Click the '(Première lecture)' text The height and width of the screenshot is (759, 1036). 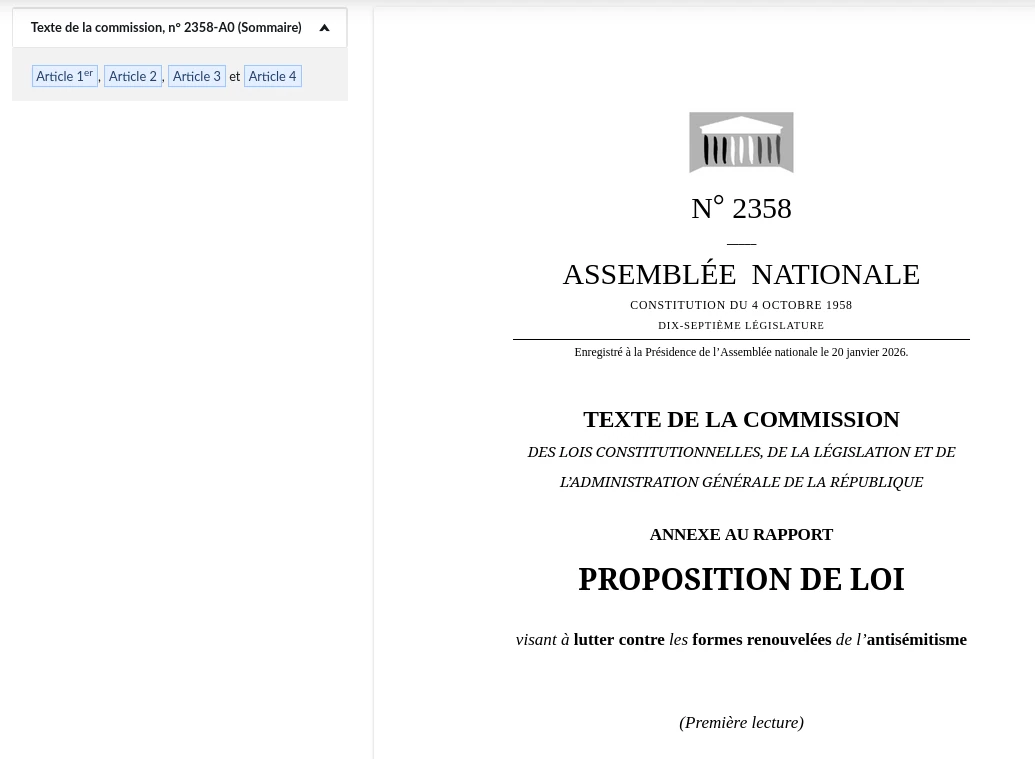pos(741,723)
